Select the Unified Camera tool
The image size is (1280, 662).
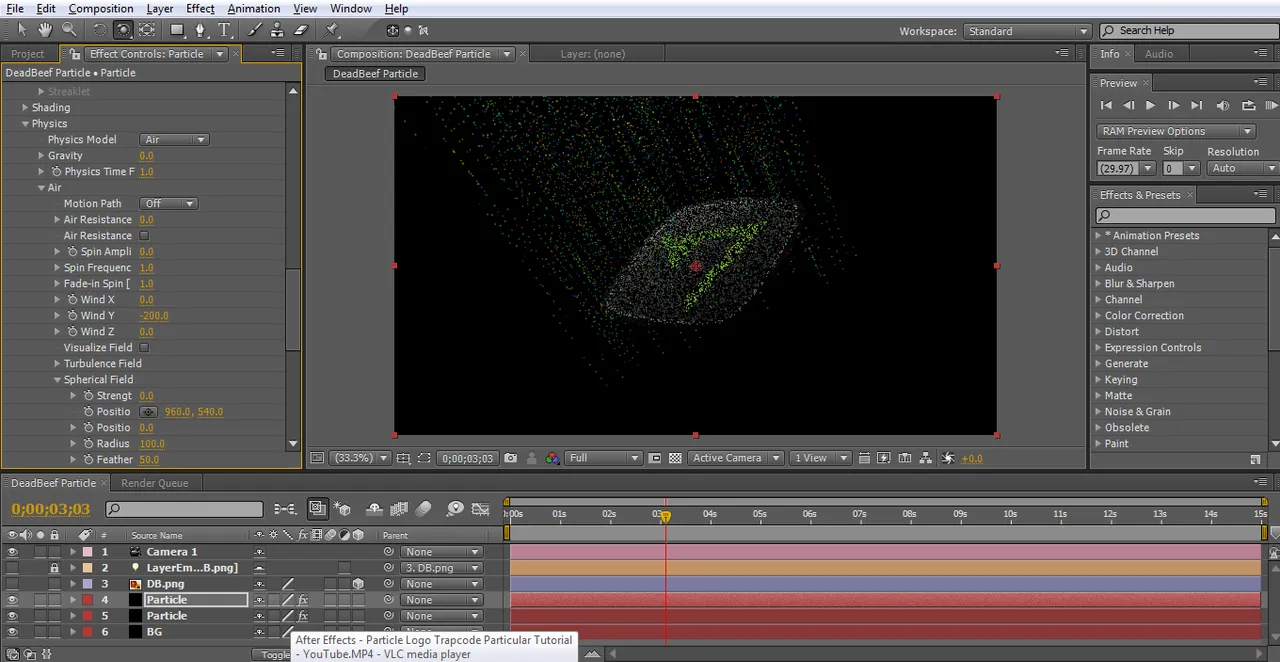122,30
